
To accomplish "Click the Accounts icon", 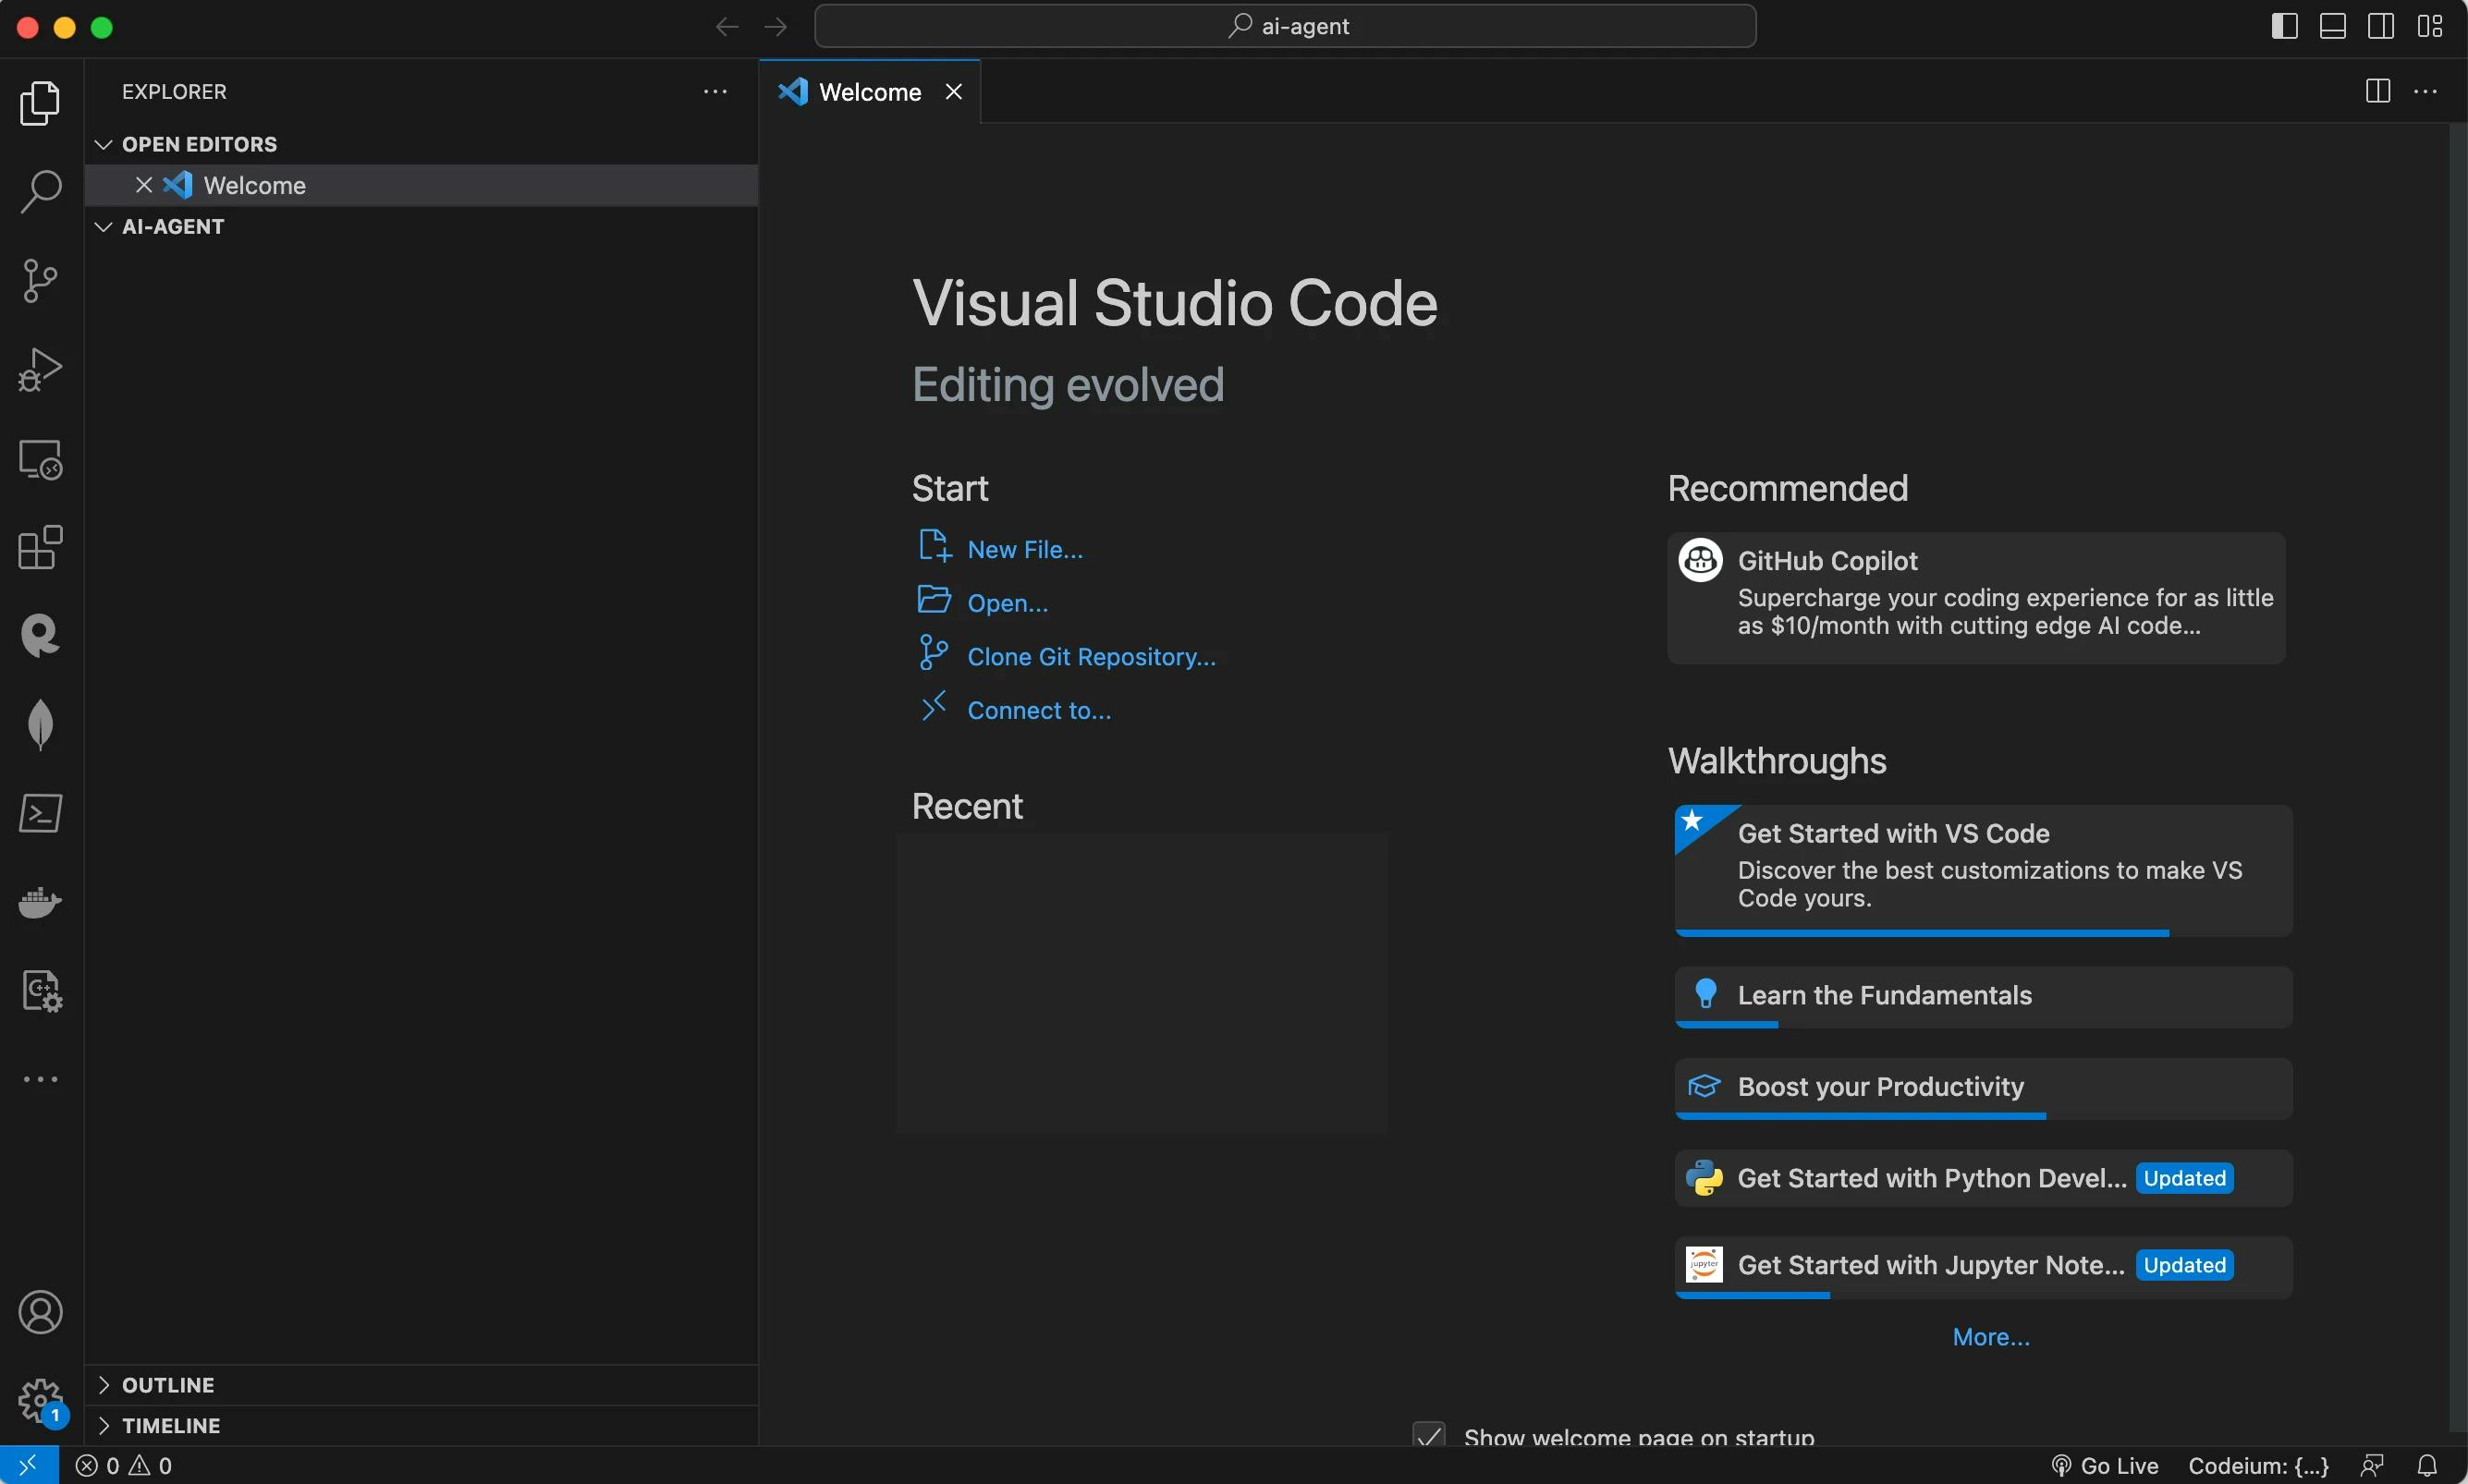I will pos(40,1312).
